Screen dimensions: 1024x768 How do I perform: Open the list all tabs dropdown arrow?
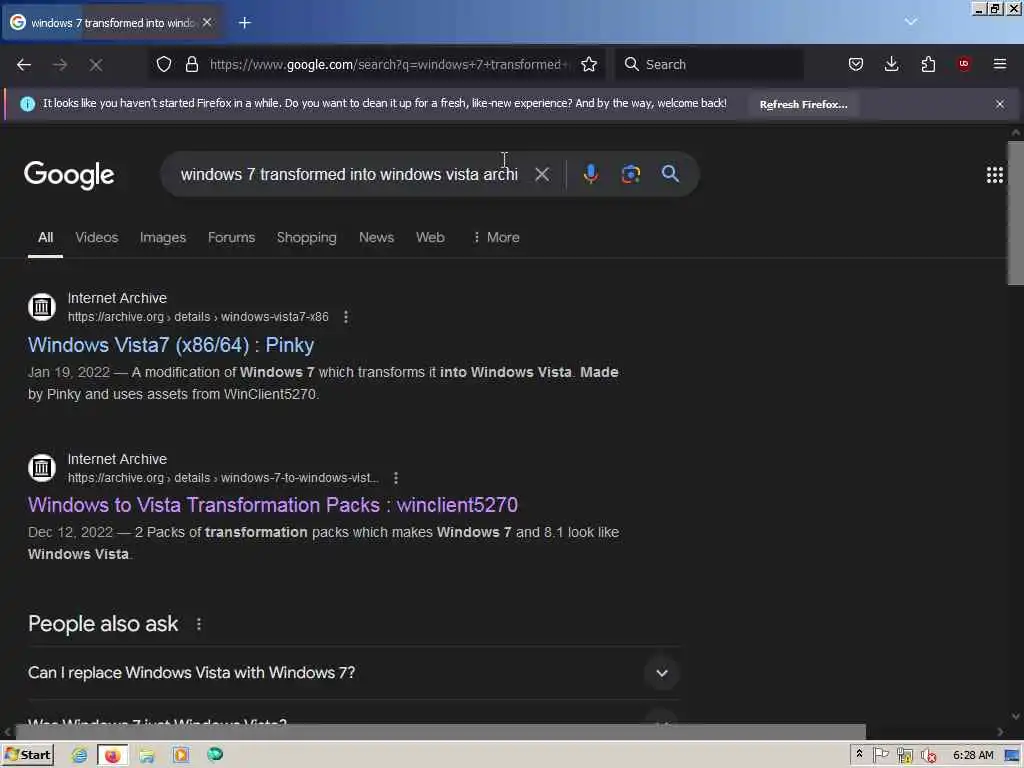tap(911, 22)
